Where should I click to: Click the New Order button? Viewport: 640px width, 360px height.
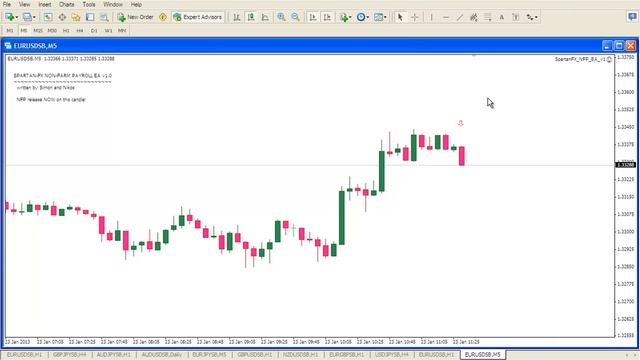(136, 17)
